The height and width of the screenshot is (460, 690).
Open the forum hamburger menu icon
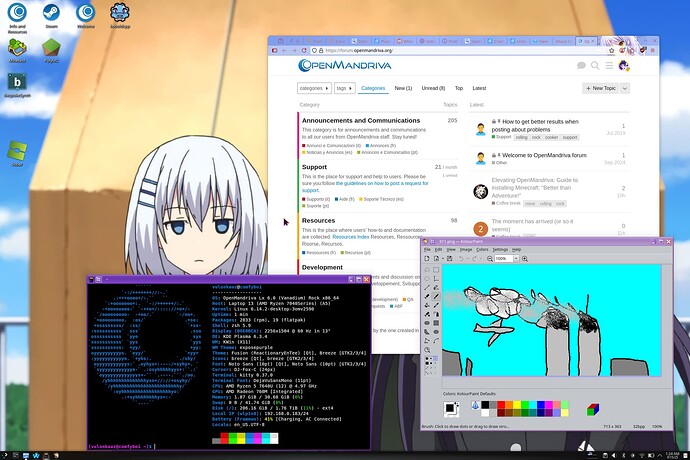609,66
